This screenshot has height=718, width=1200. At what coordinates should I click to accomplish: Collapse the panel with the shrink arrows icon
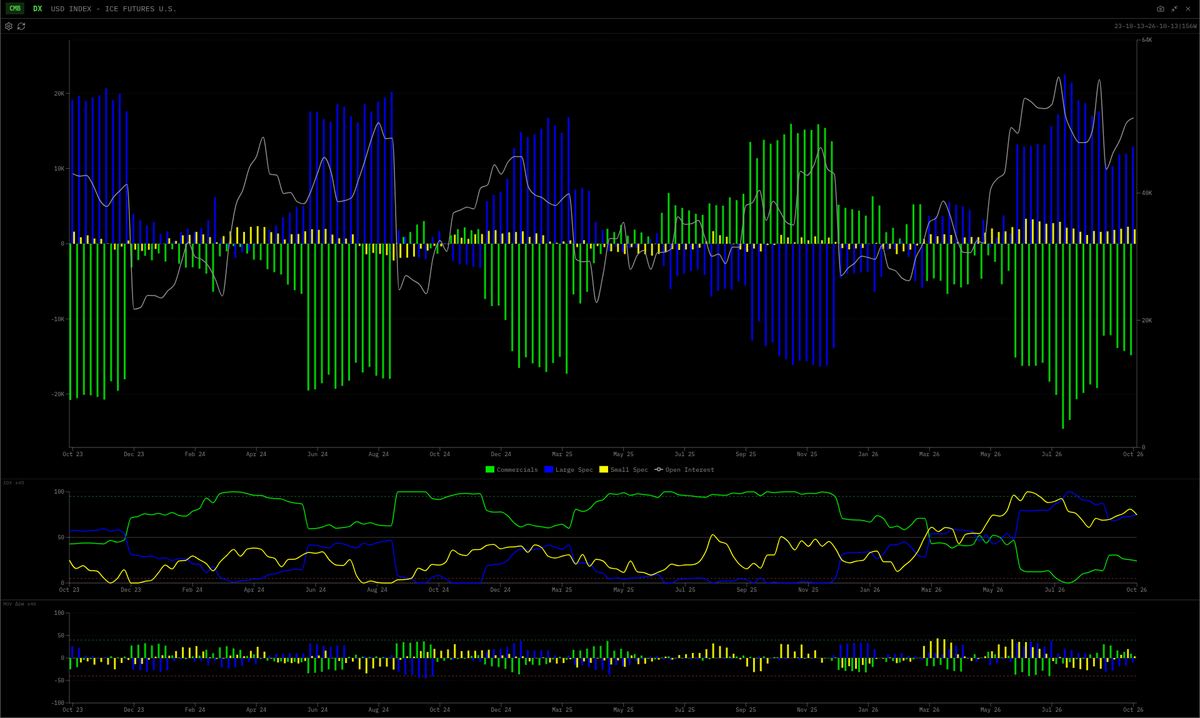[x=1175, y=8]
